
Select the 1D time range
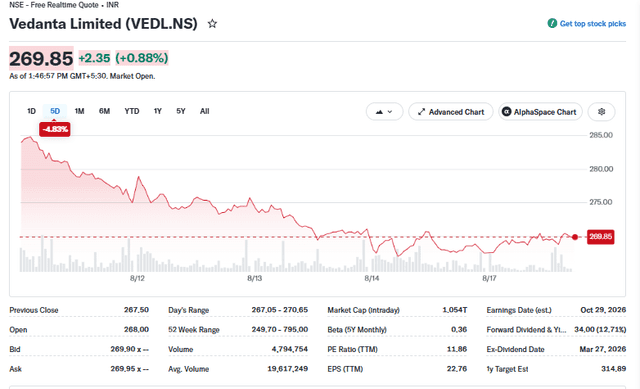tap(31, 111)
